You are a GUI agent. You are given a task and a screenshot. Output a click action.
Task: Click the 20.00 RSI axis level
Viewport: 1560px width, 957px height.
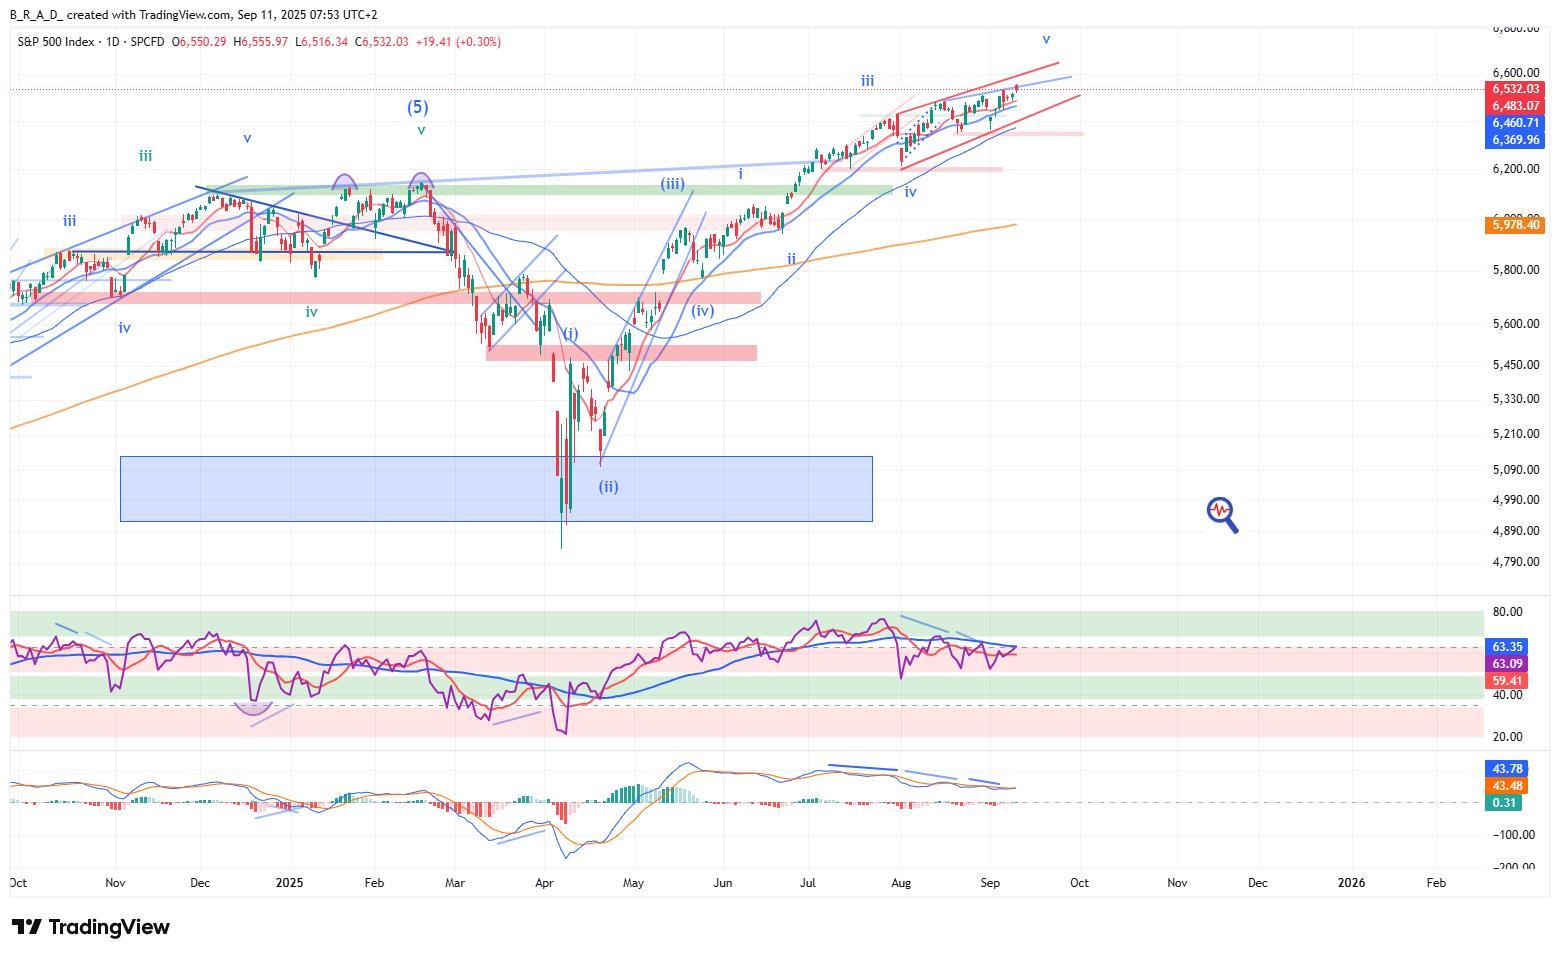coord(1507,737)
